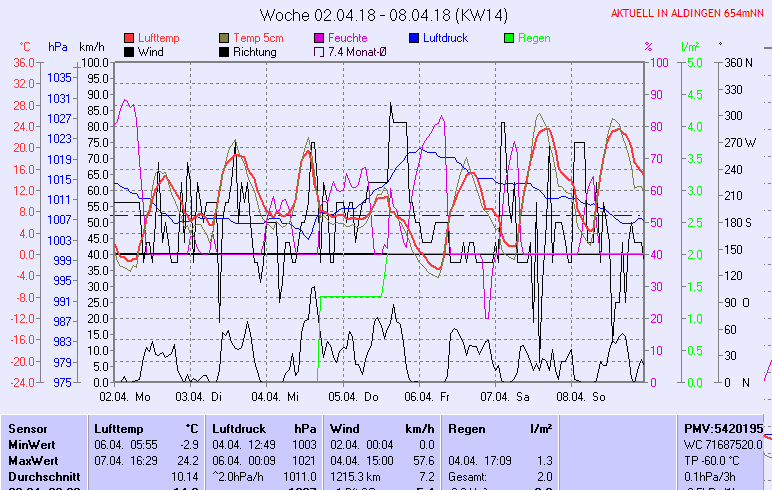
Task: Toggle the 7.4 Monat-Ø legend box
Action: tap(320, 52)
